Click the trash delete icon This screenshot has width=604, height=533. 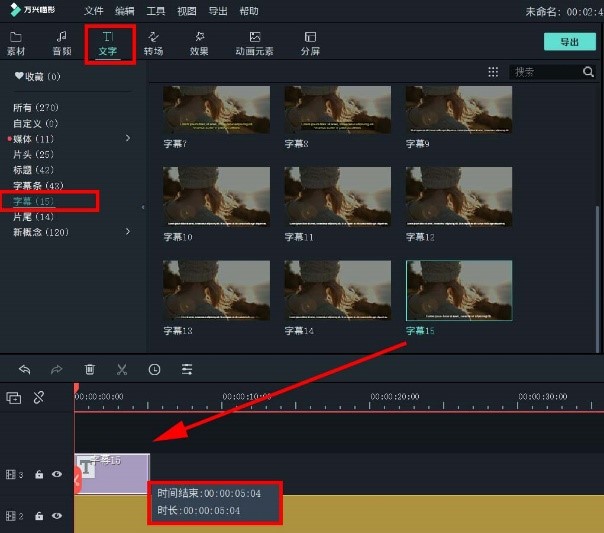tap(89, 370)
